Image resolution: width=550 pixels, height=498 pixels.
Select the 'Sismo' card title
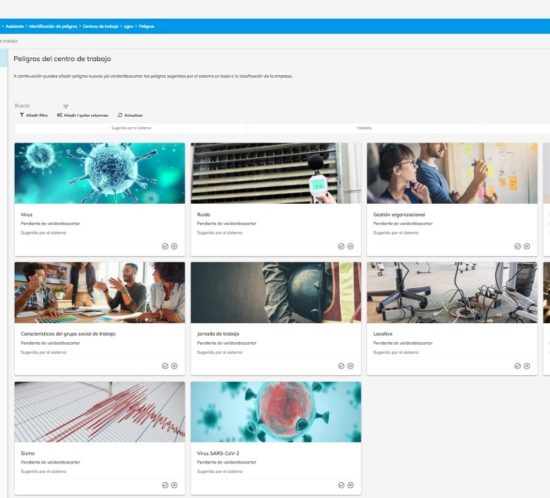pyautogui.click(x=28, y=453)
